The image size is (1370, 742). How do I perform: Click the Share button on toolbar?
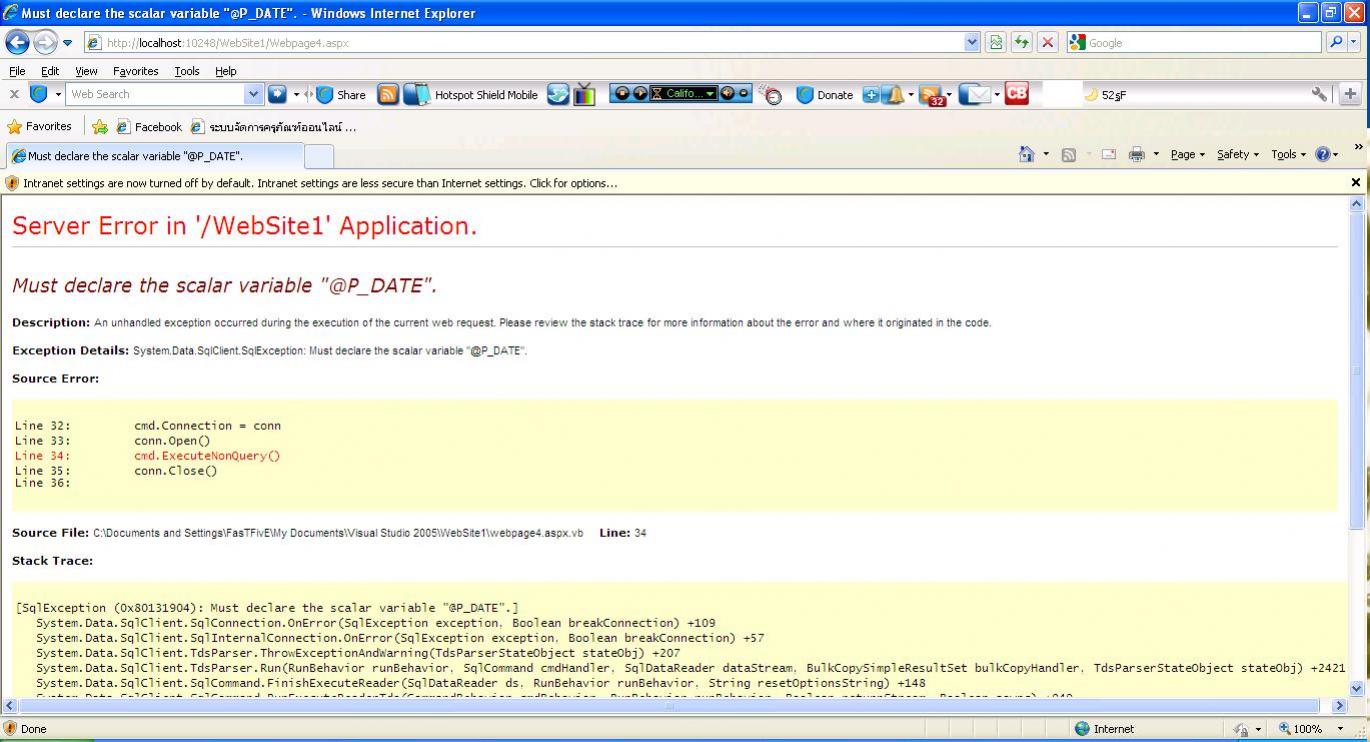(x=341, y=95)
